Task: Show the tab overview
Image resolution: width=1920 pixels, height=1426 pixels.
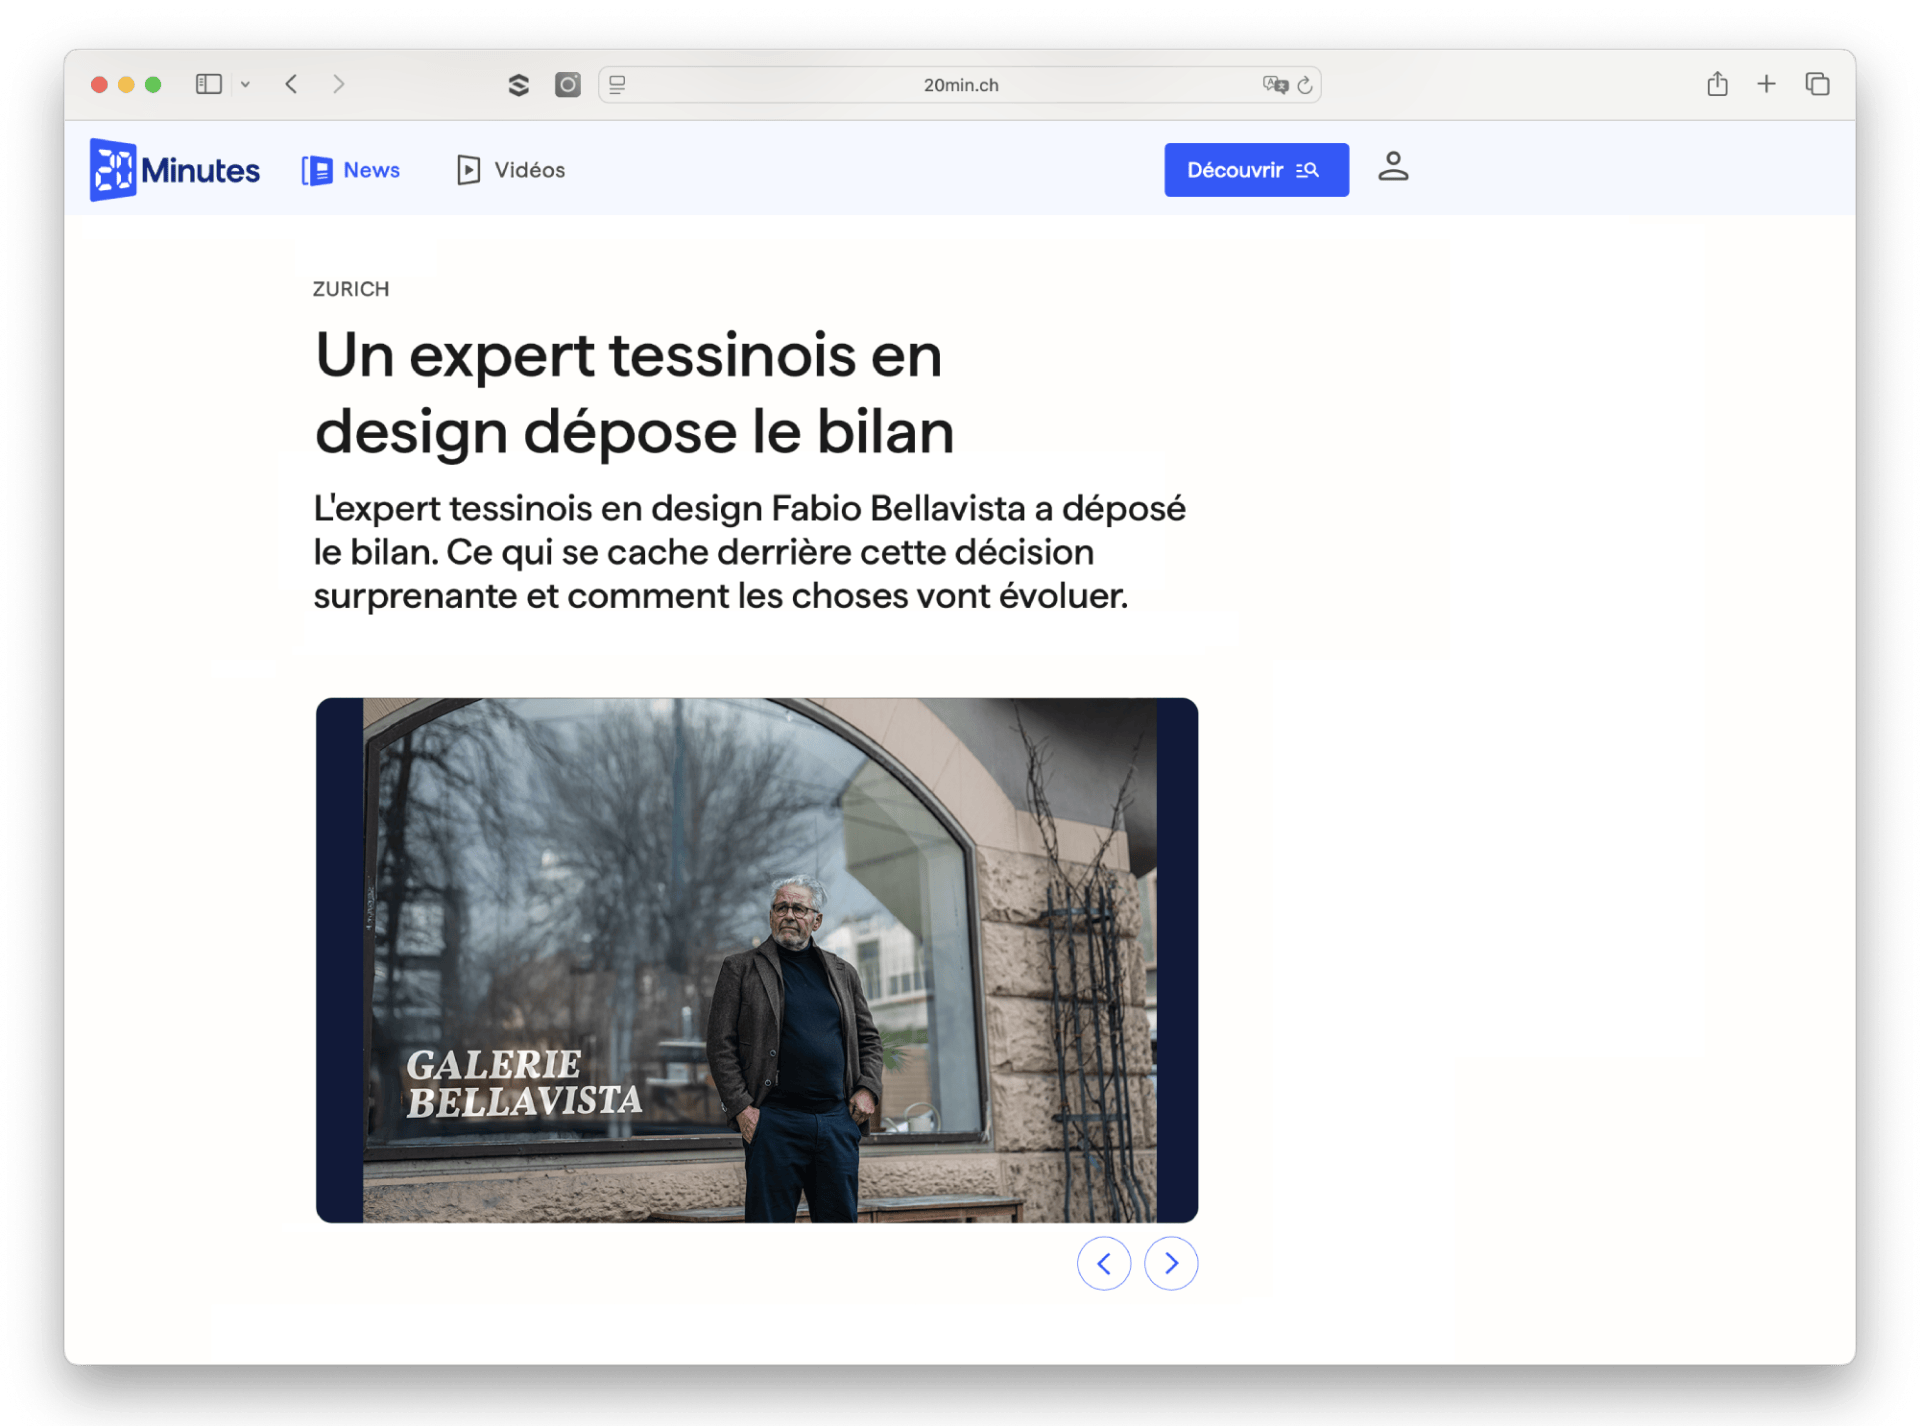Action: coord(1816,84)
